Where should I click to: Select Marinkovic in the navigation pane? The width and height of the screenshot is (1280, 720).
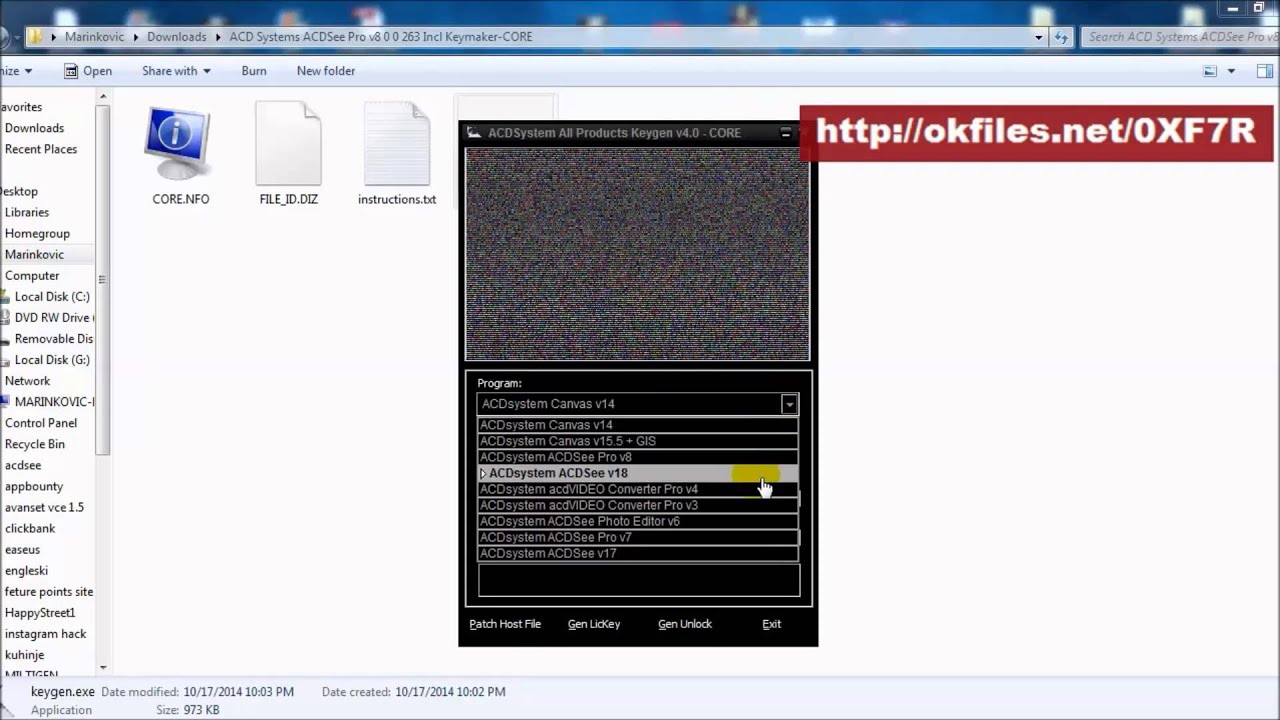coord(34,254)
